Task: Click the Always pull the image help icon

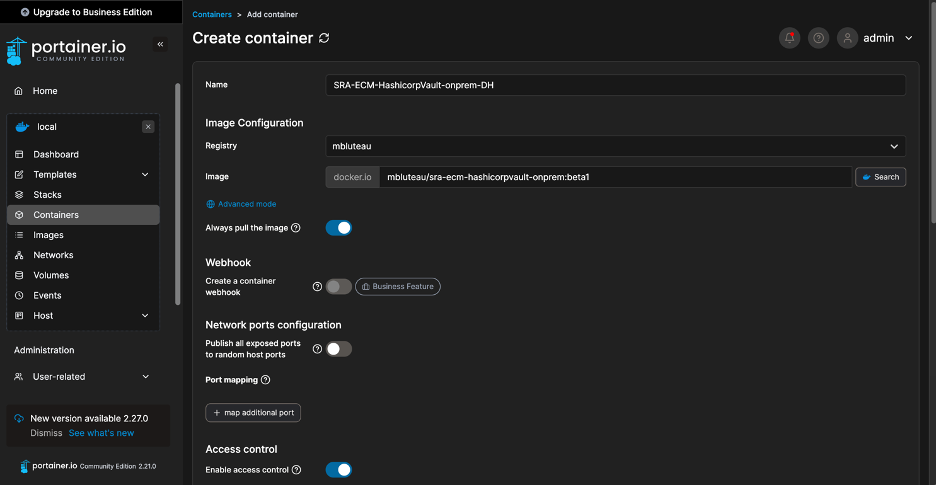Action: pyautogui.click(x=295, y=227)
